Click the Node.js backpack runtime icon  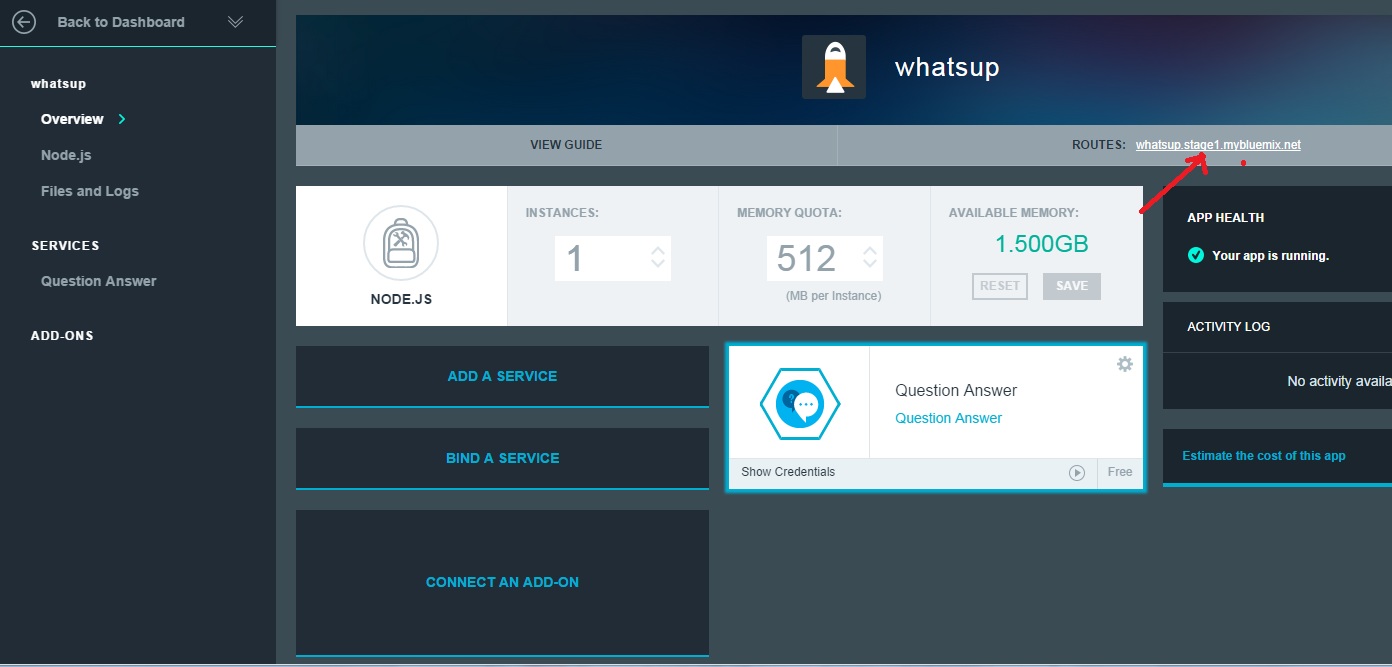click(401, 243)
